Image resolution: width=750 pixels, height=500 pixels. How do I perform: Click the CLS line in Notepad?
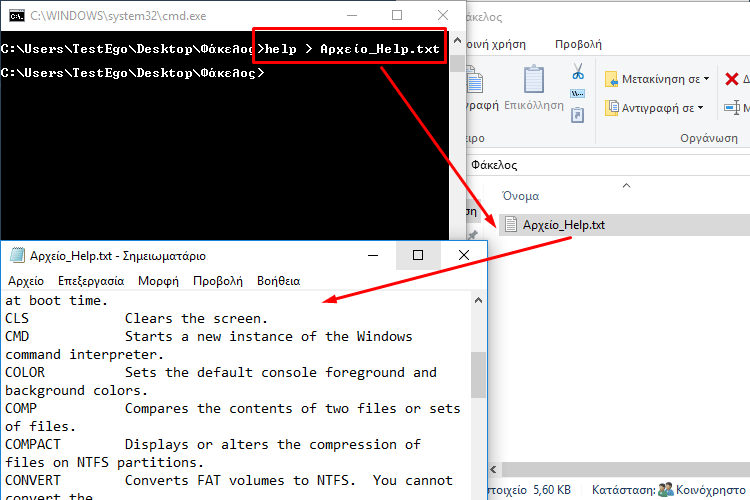pos(136,318)
